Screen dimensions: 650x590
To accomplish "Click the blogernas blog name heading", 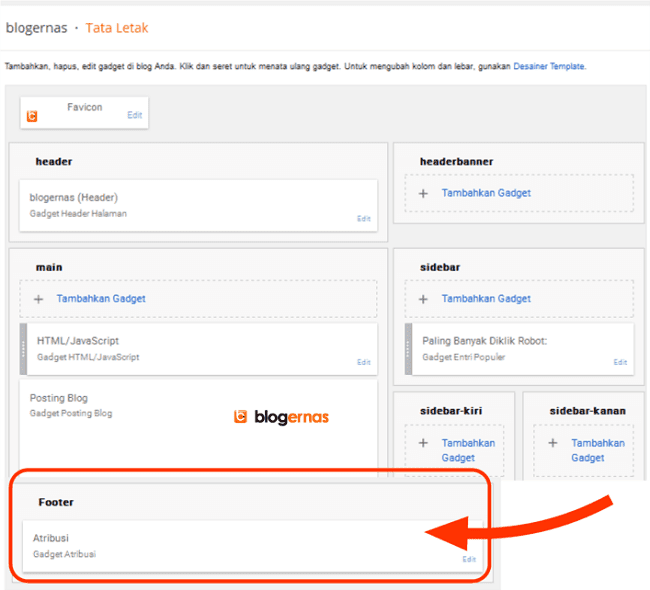I will [36, 28].
